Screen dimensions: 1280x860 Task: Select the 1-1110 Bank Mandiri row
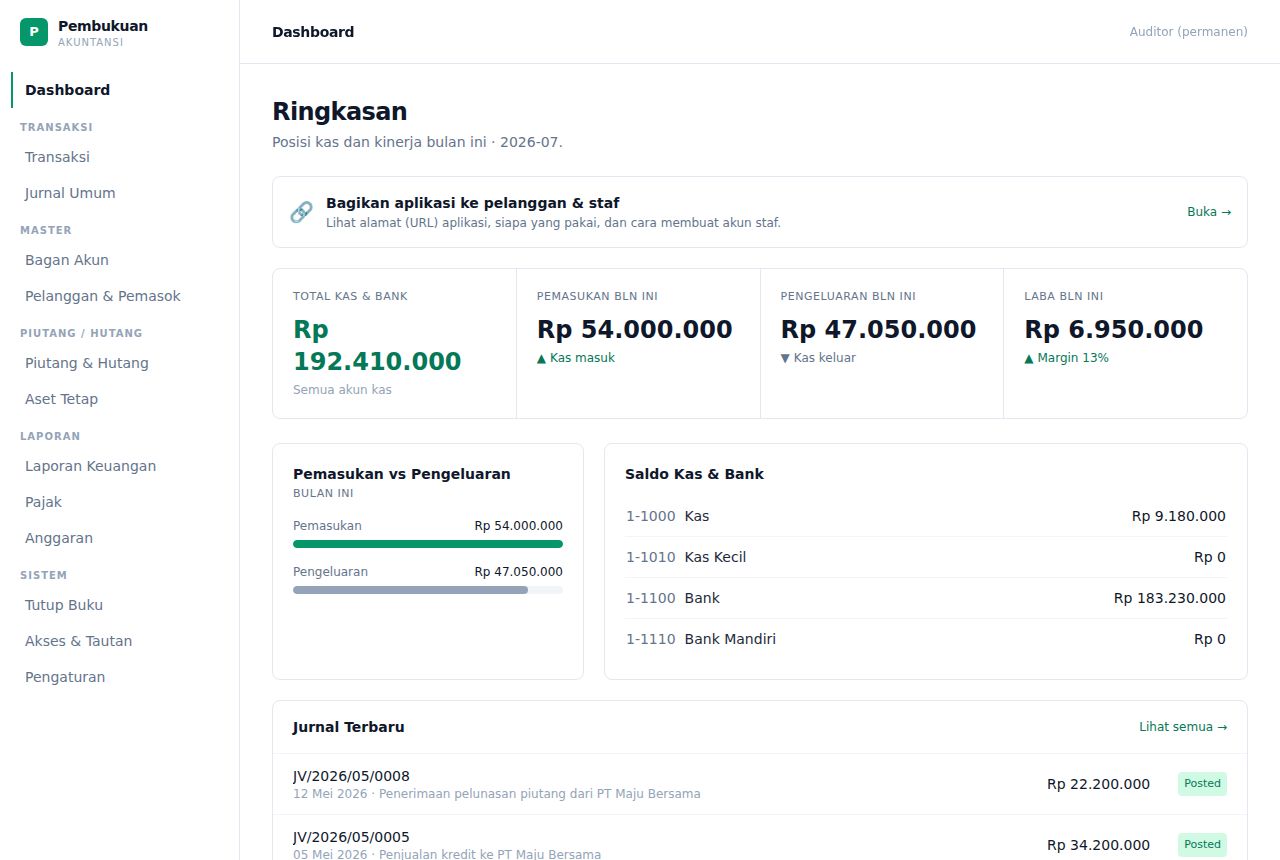[926, 639]
